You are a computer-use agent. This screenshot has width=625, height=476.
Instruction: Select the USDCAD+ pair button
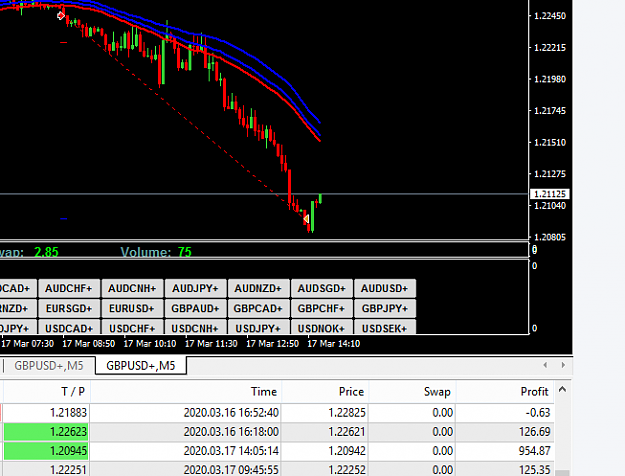69,327
